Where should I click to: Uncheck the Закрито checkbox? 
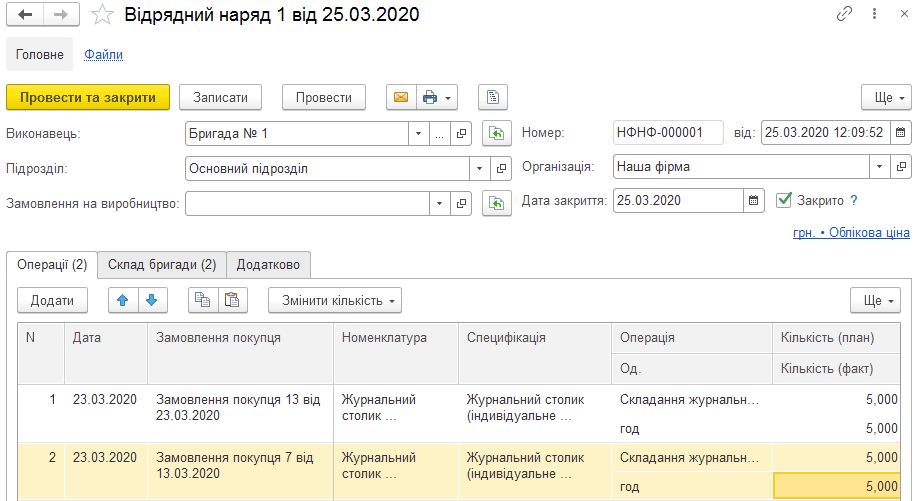(784, 200)
